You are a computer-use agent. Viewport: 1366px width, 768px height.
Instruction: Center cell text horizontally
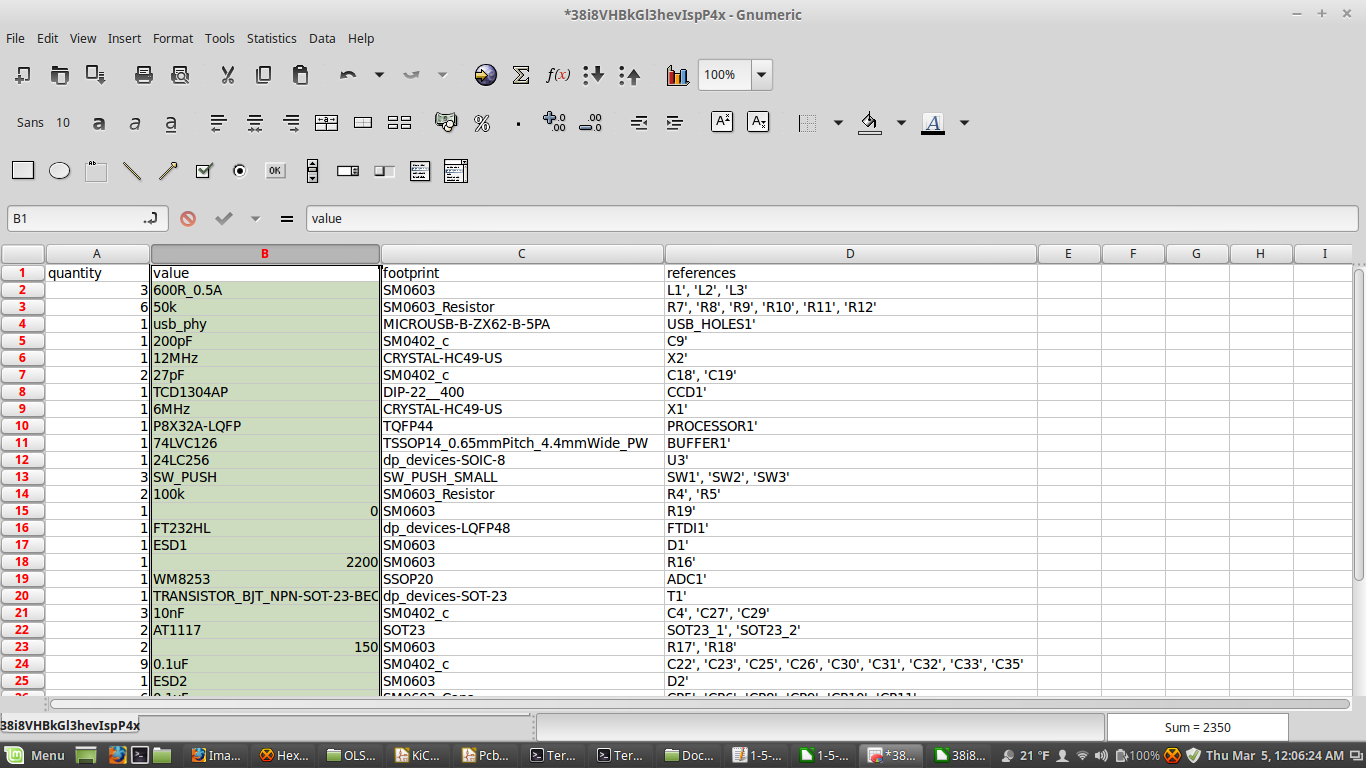(x=255, y=123)
